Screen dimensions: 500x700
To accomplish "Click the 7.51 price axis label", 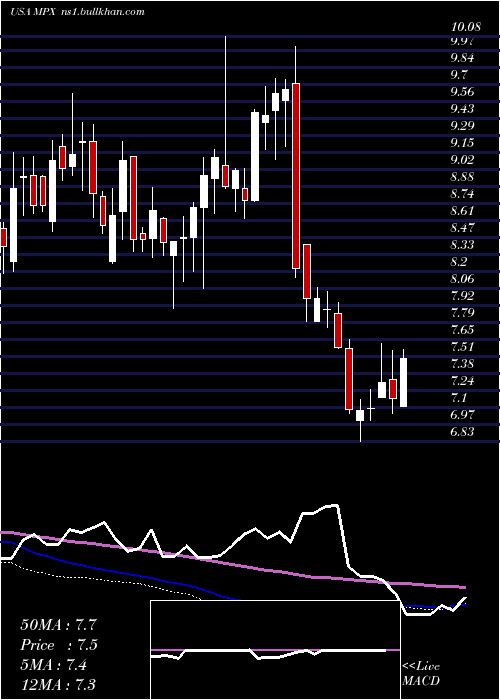I will pos(464,347).
